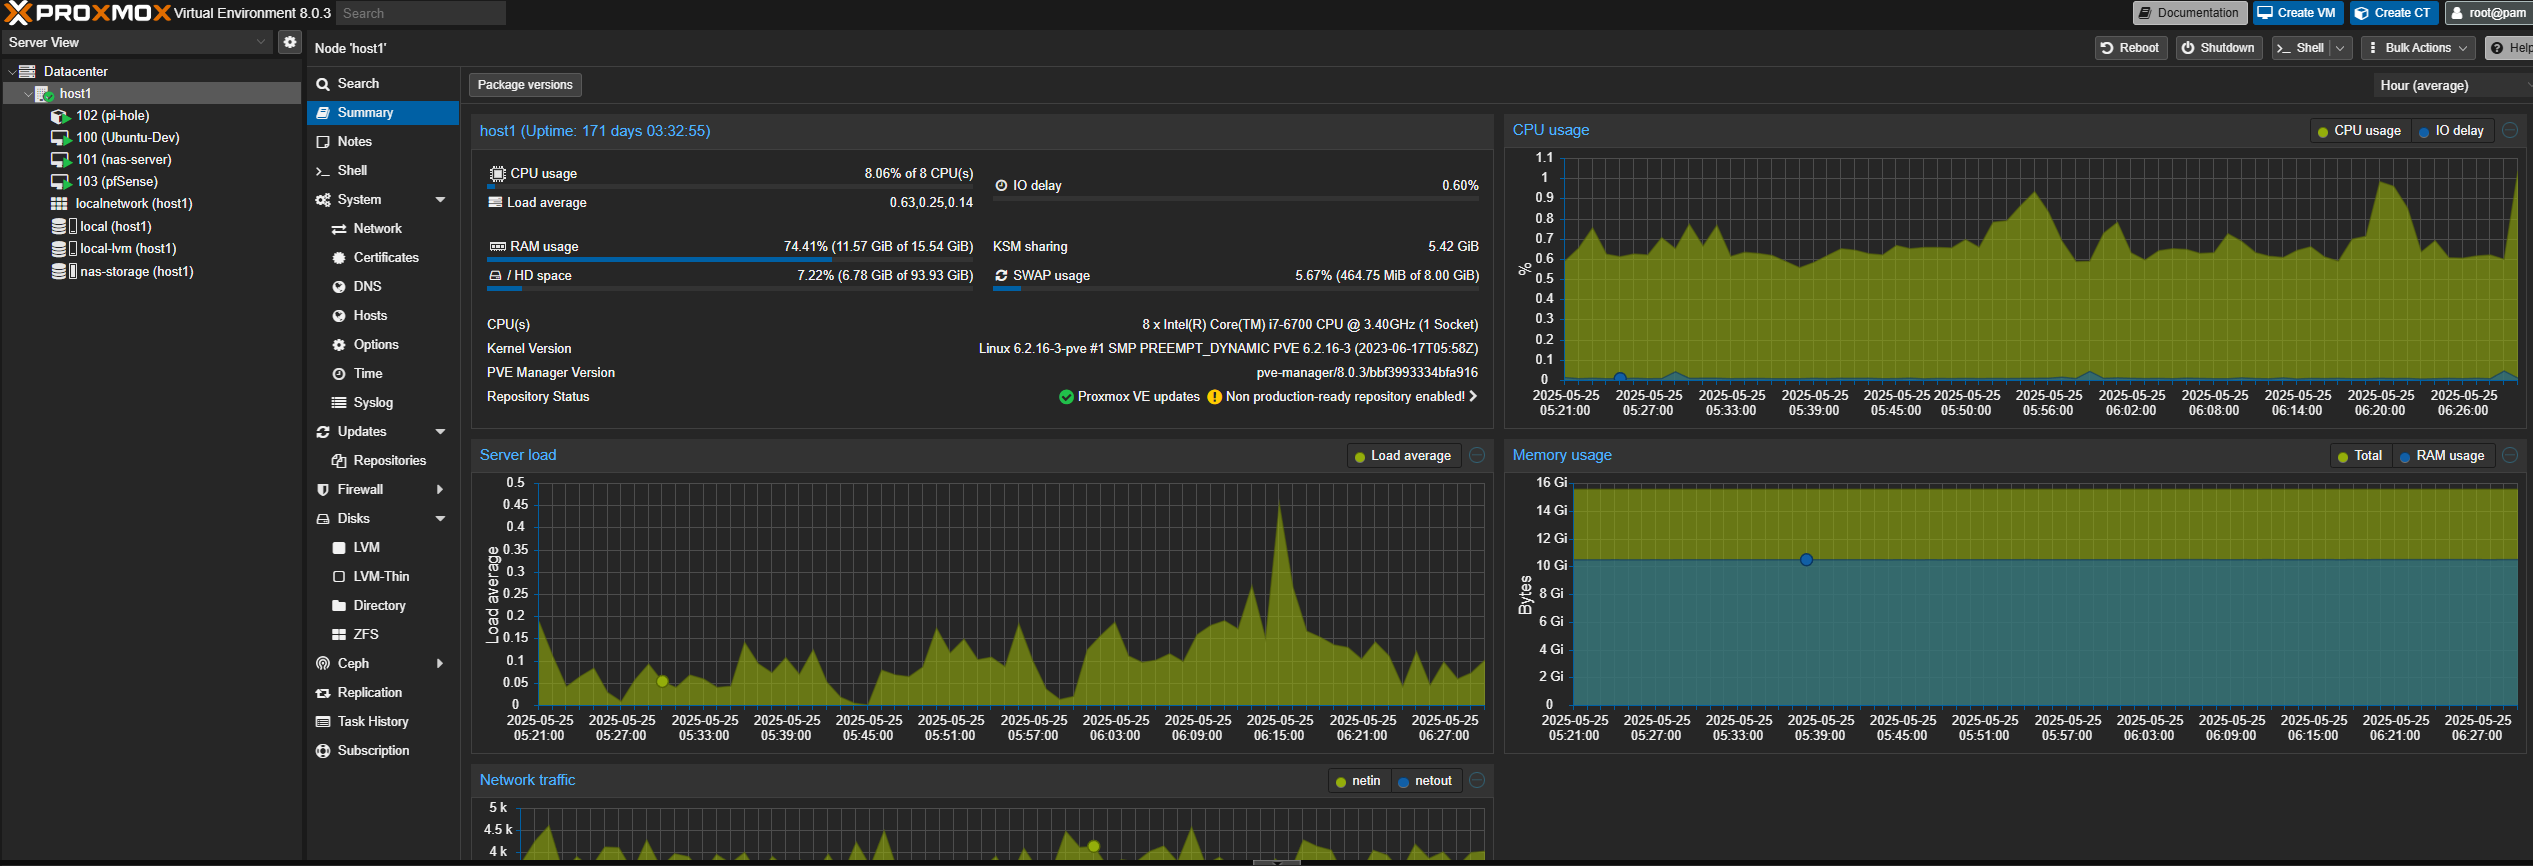The width and height of the screenshot is (2533, 866).
Task: Click the blue data point on Memory chart
Action: 1806,560
